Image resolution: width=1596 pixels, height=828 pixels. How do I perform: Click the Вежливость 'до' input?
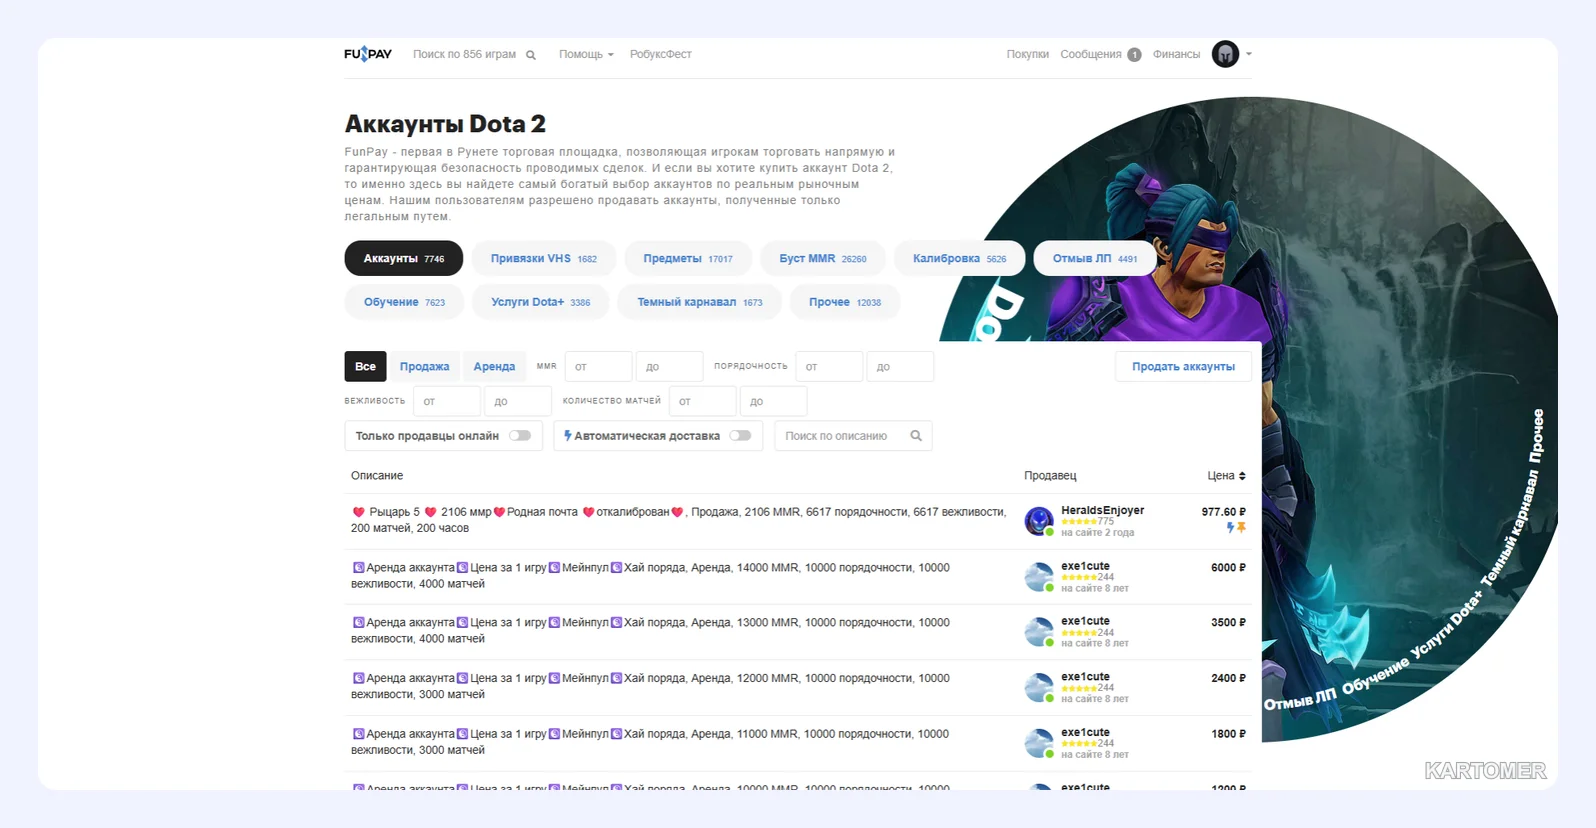pyautogui.click(x=518, y=401)
